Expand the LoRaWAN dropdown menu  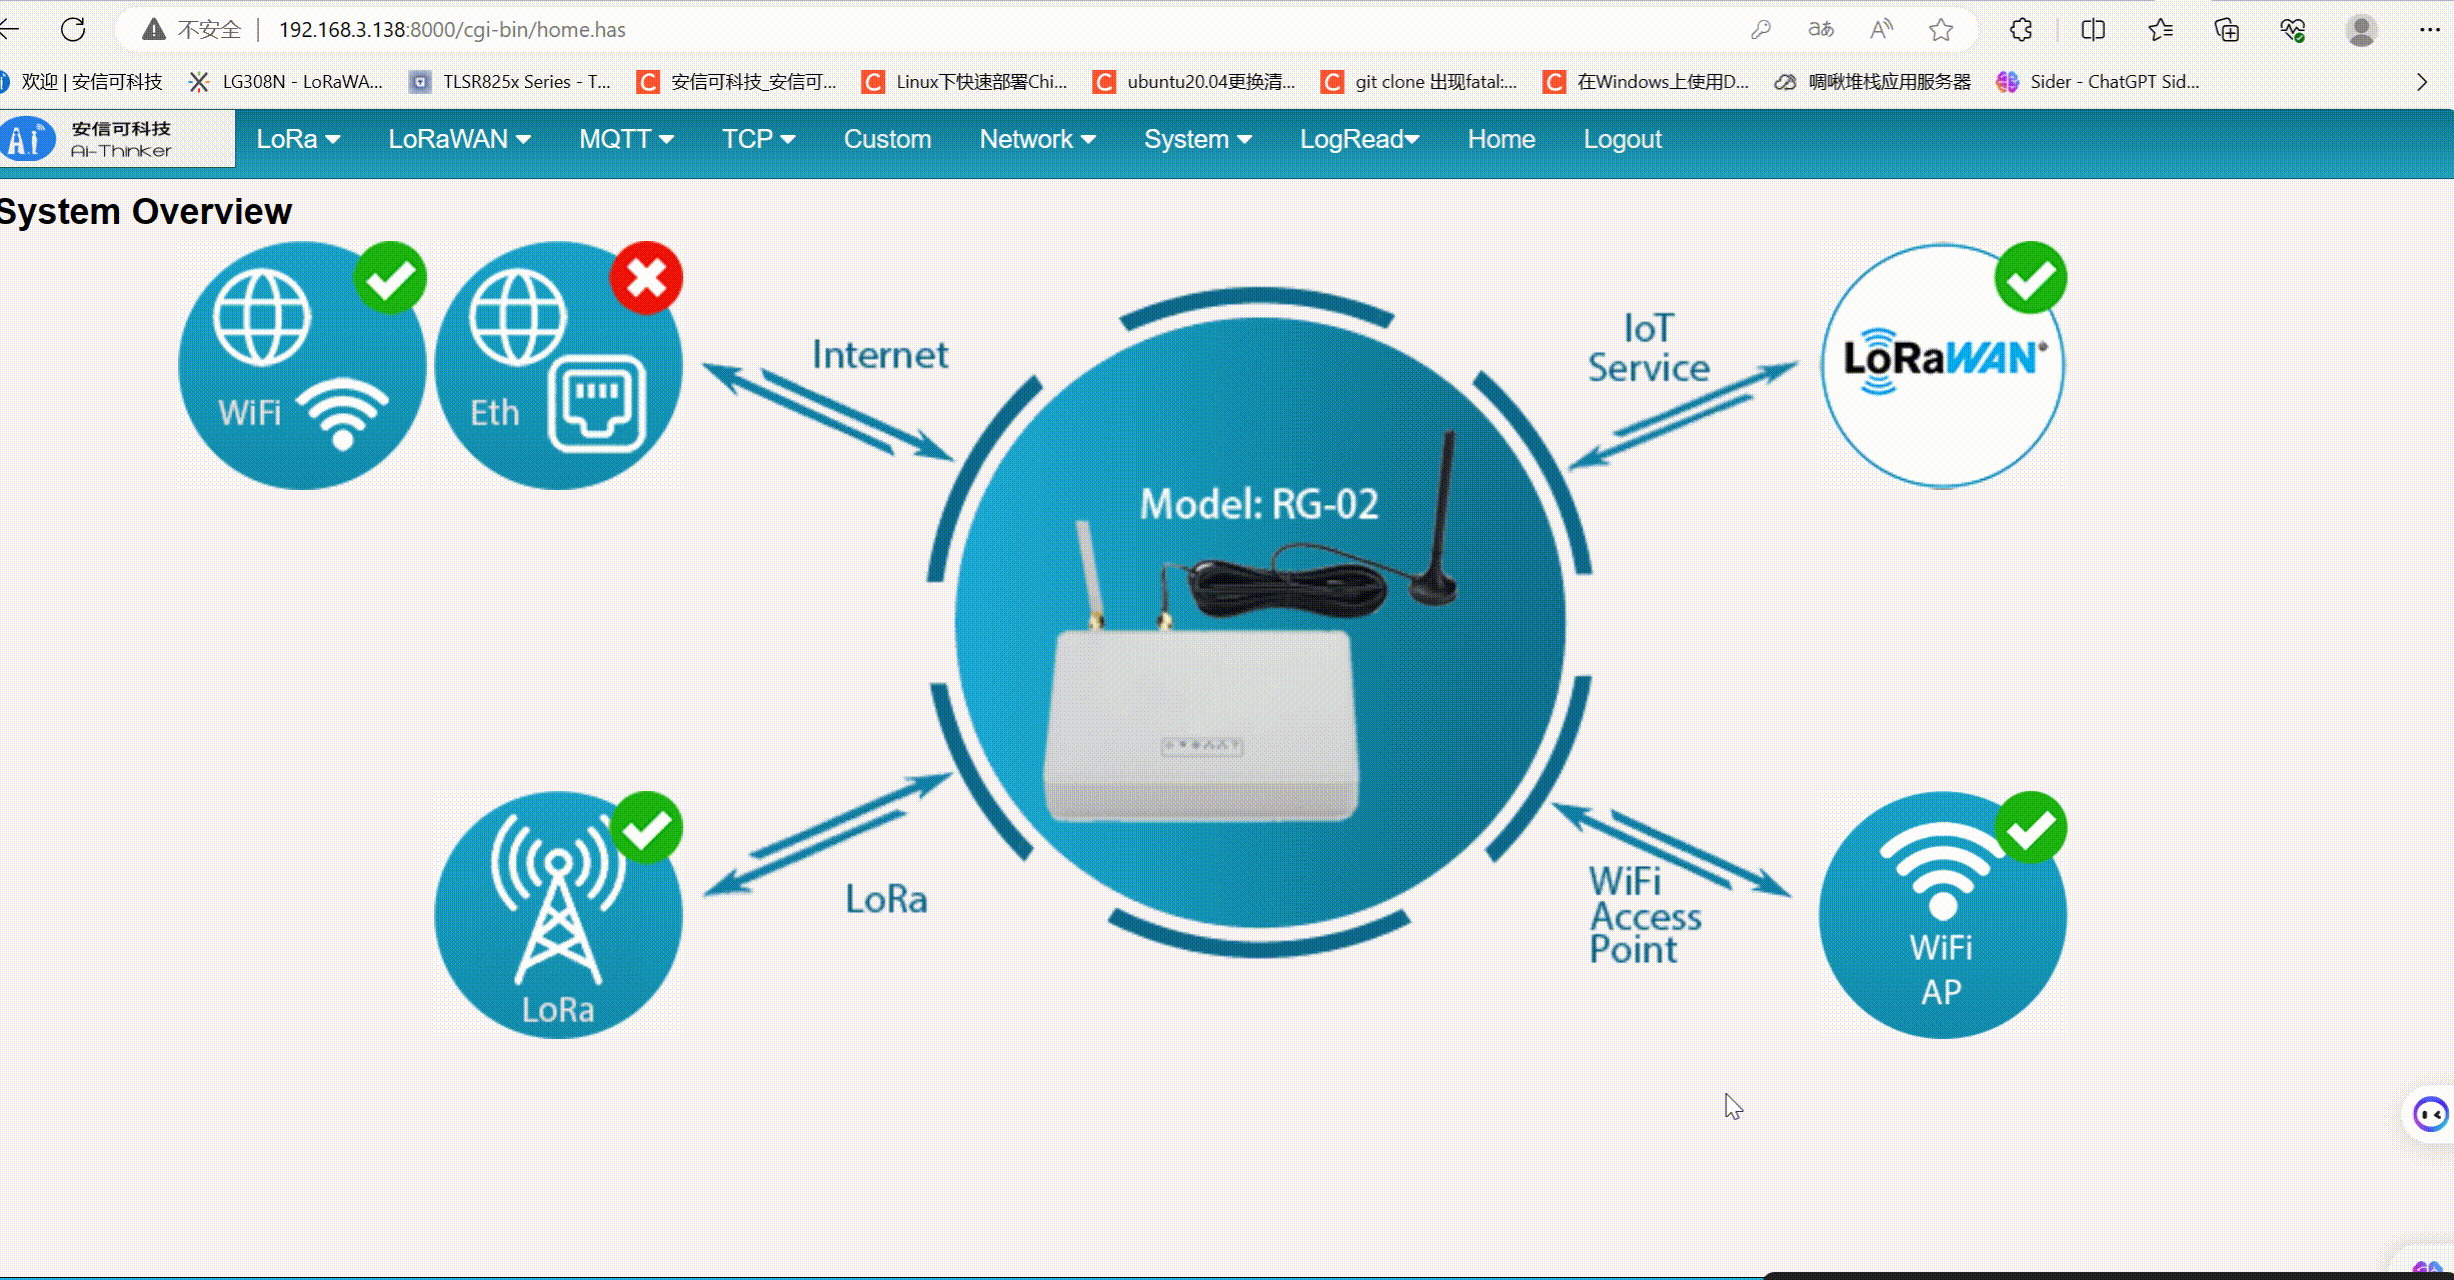[459, 139]
